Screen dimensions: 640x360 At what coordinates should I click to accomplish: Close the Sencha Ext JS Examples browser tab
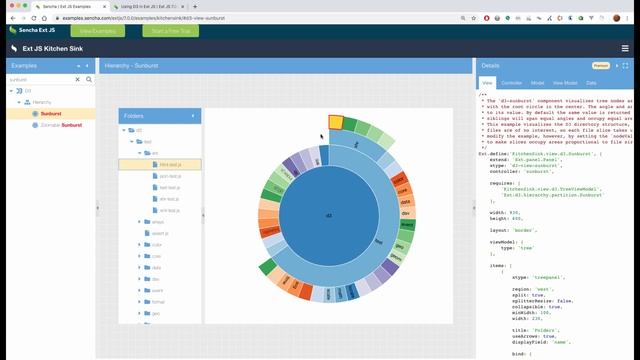104,7
